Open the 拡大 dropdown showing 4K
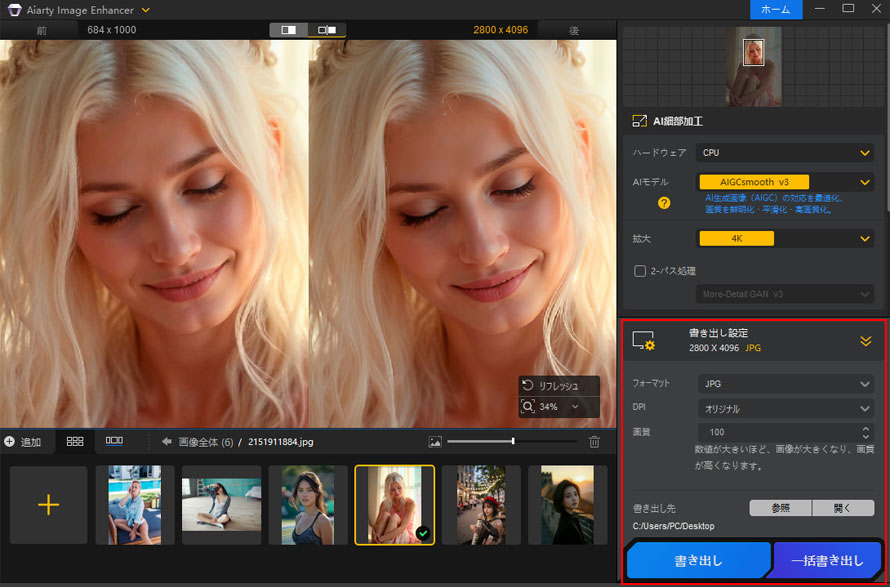 785,239
